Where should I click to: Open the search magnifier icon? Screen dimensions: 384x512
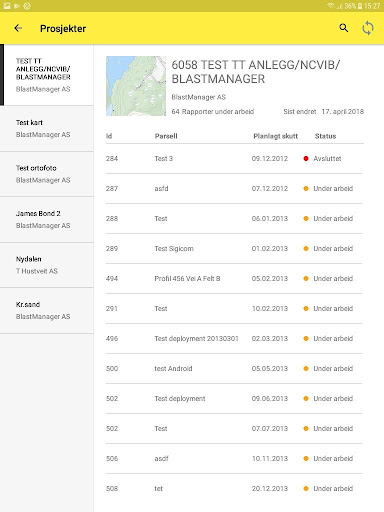pyautogui.click(x=343, y=28)
